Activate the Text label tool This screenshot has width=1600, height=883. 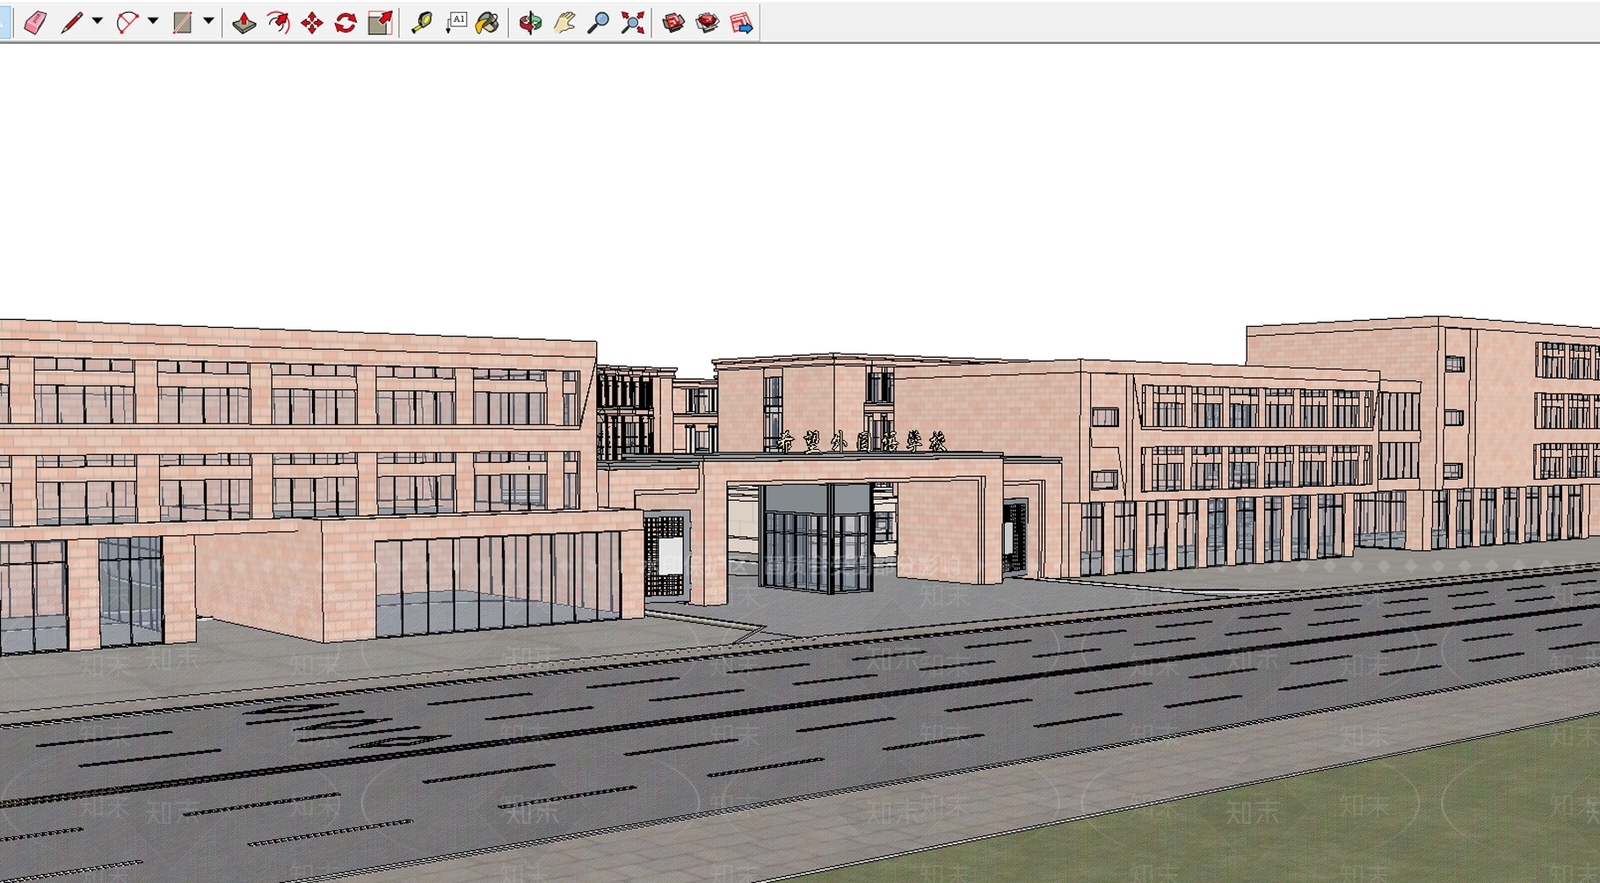(x=456, y=22)
